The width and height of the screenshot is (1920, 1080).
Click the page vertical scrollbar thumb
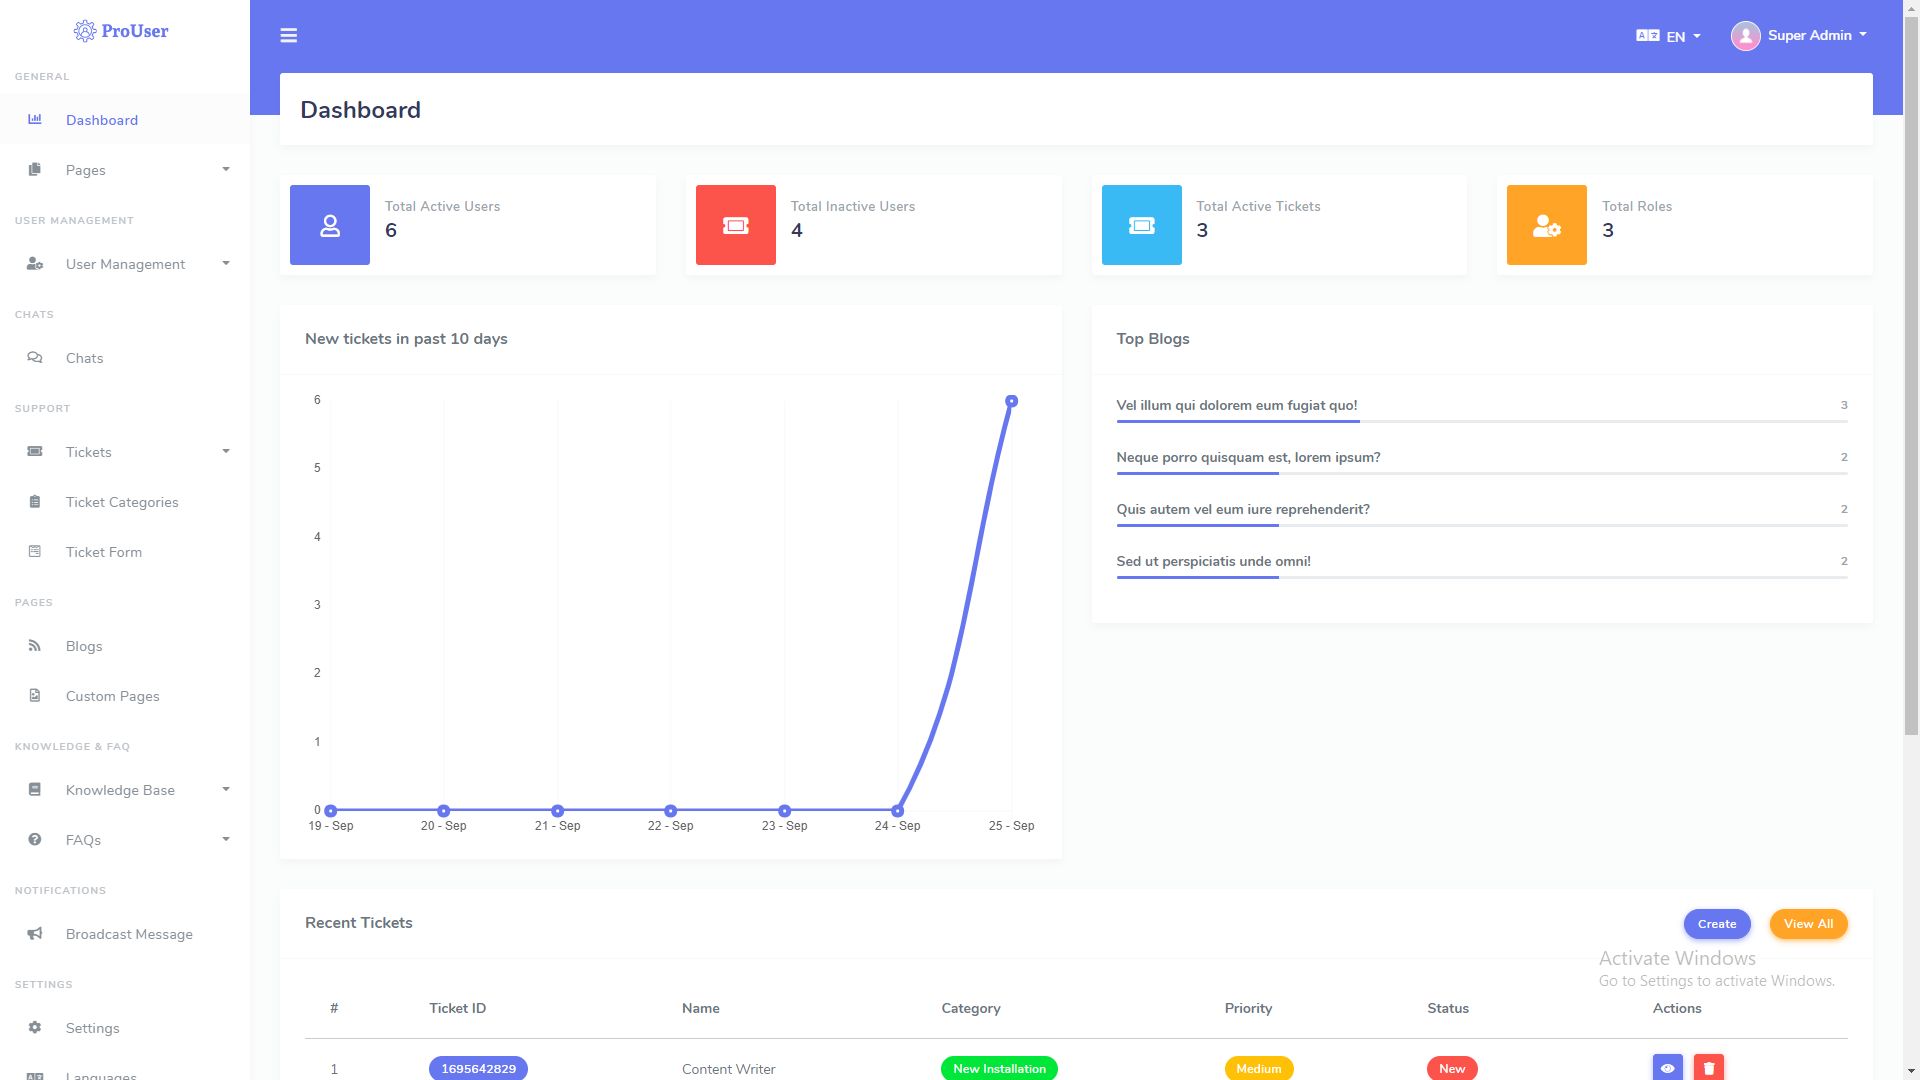coord(1911,375)
